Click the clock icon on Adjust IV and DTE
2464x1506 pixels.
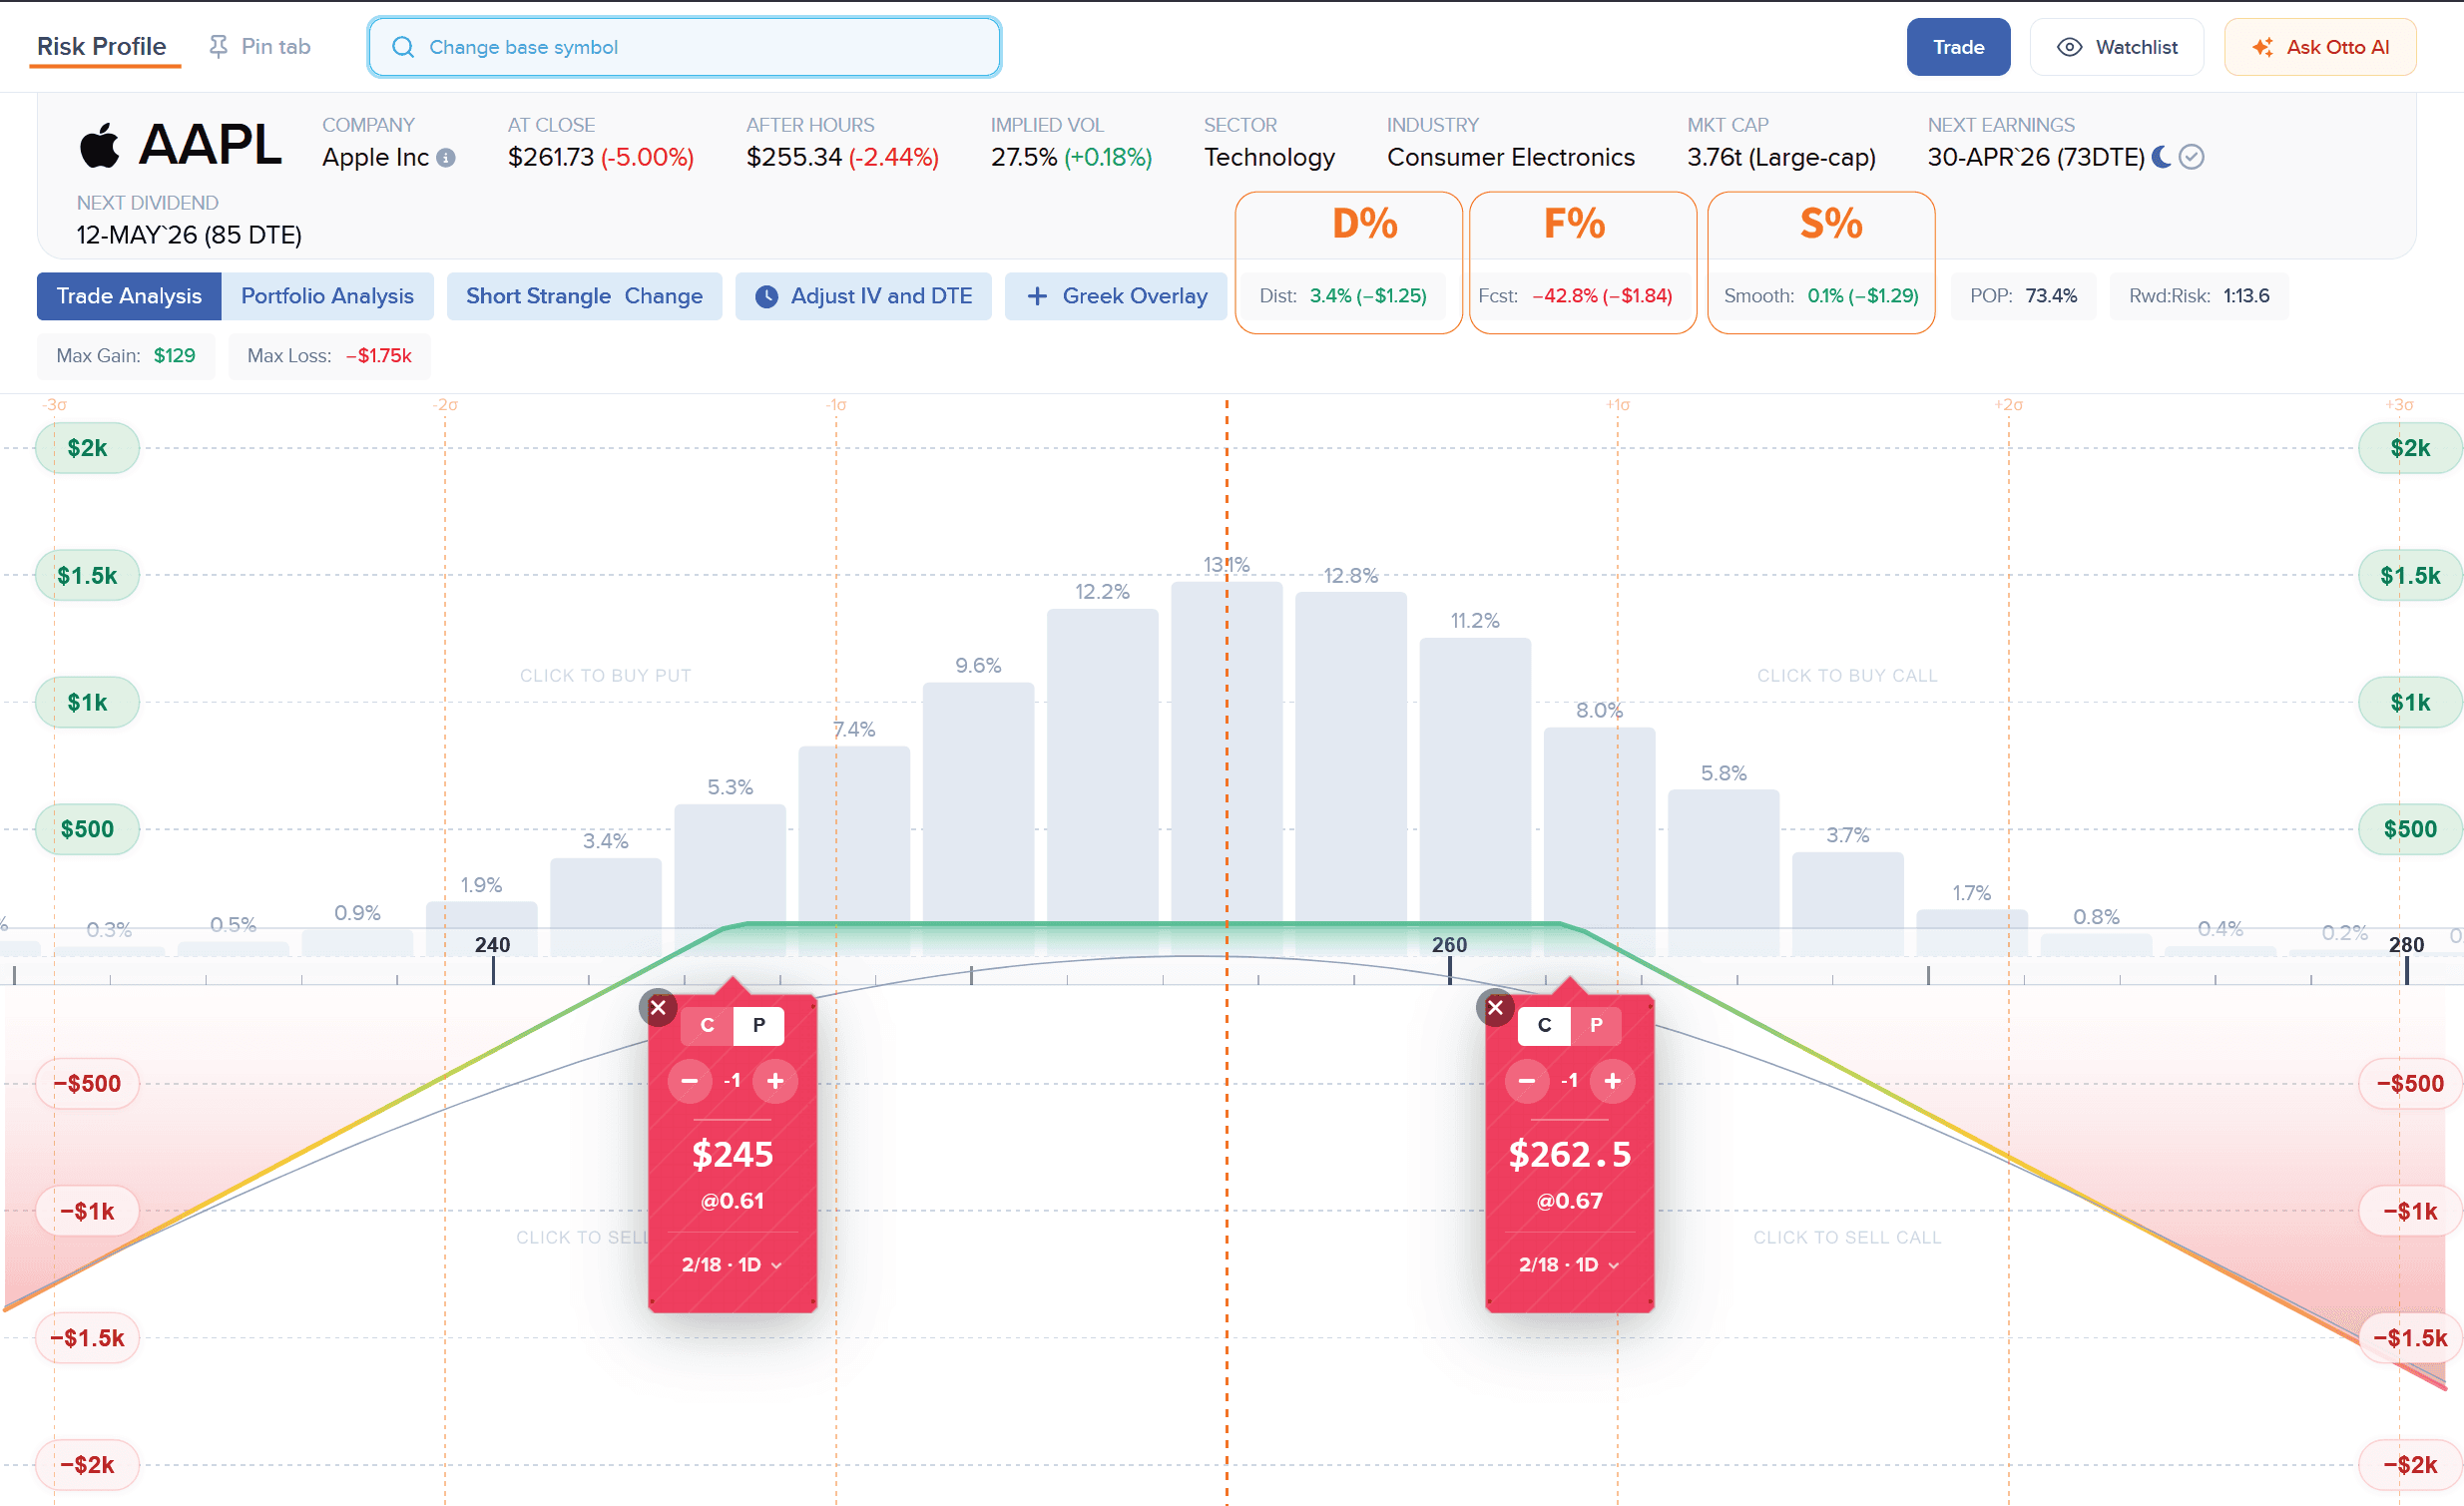[766, 297]
